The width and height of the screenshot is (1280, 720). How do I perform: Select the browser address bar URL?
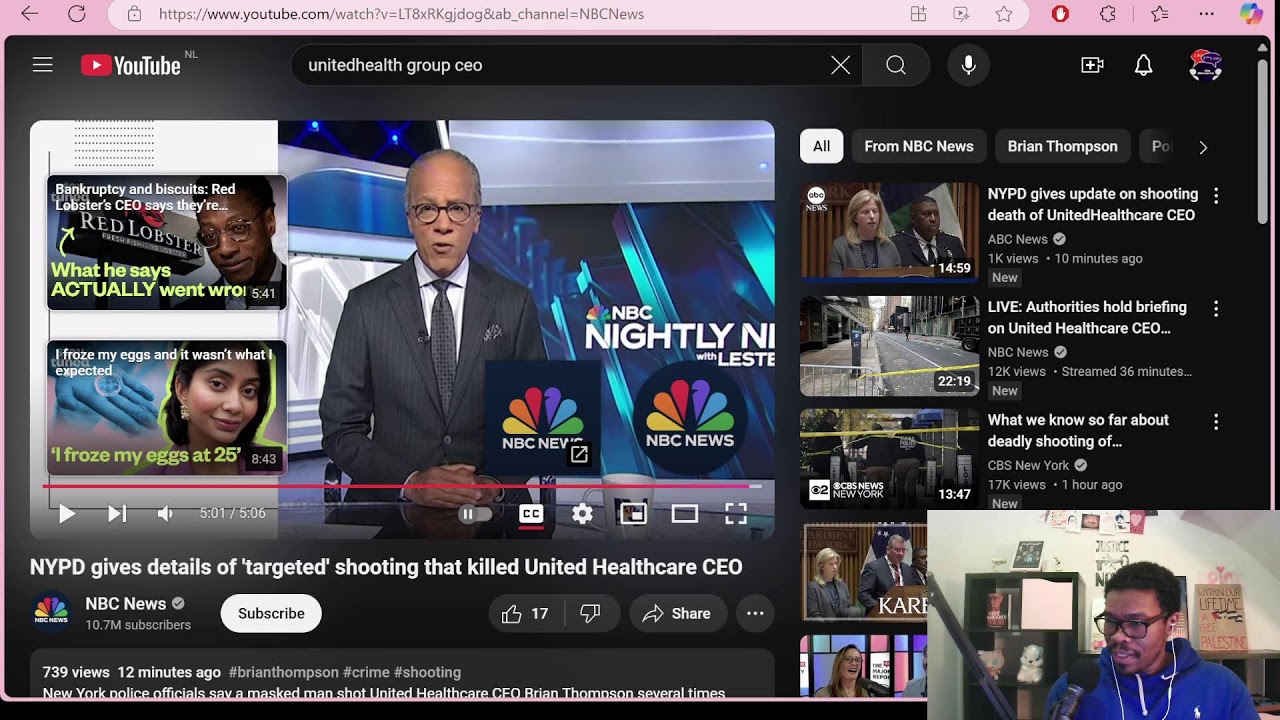pos(401,14)
